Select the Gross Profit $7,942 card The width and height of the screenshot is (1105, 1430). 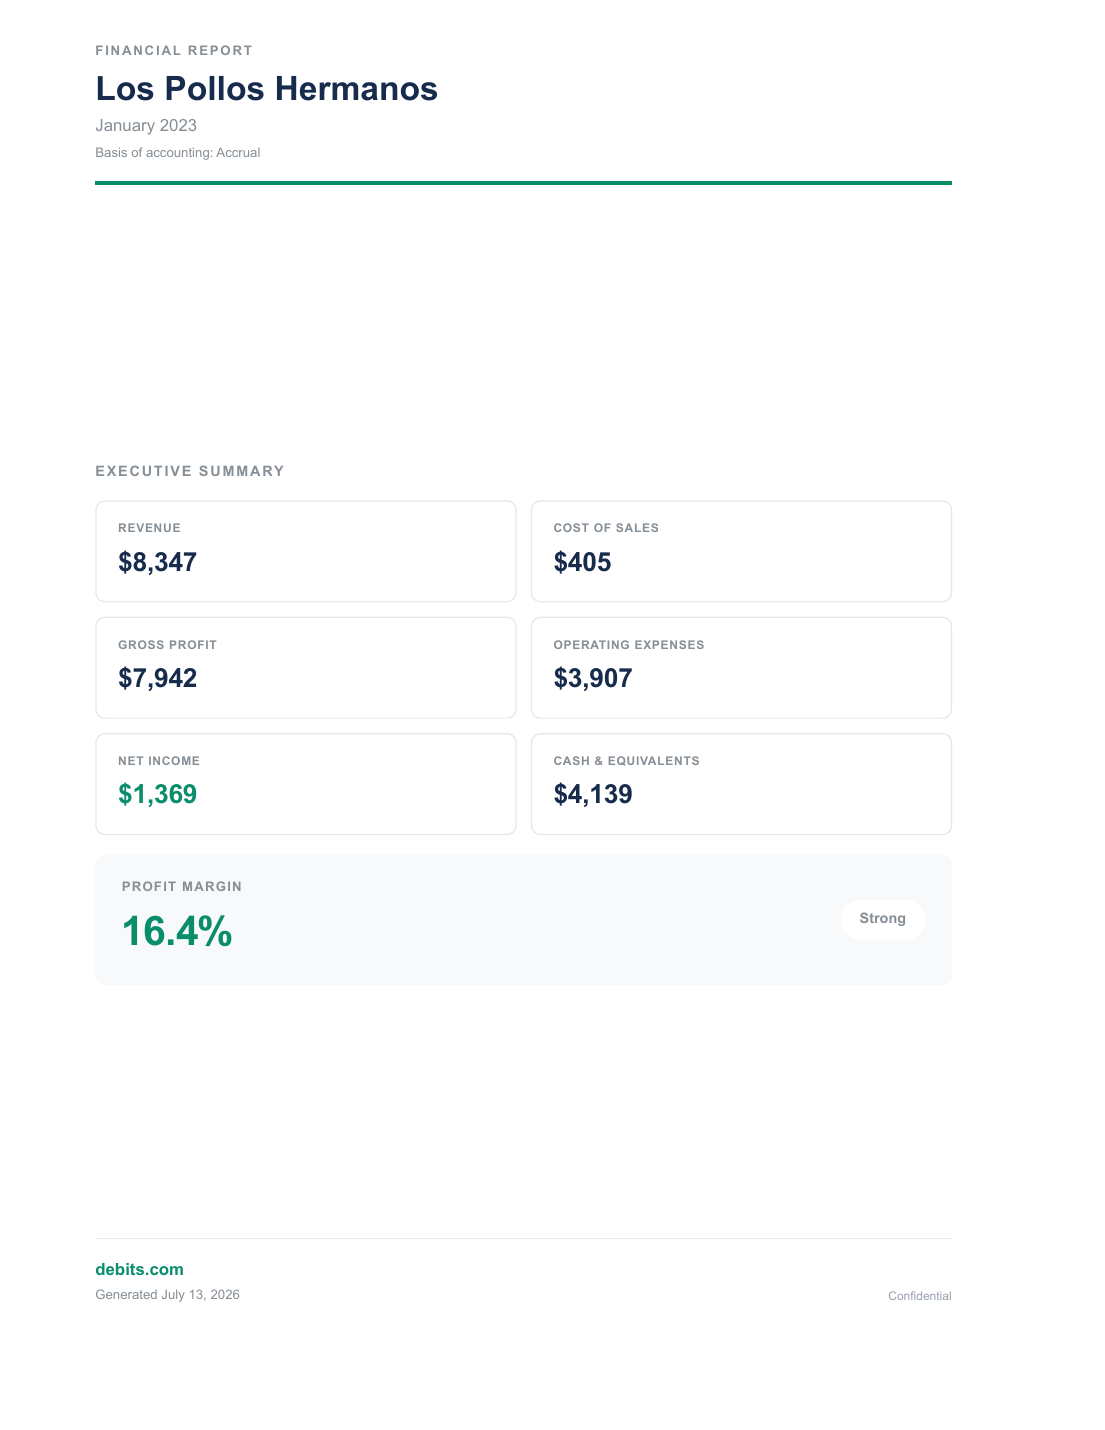pyautogui.click(x=306, y=667)
